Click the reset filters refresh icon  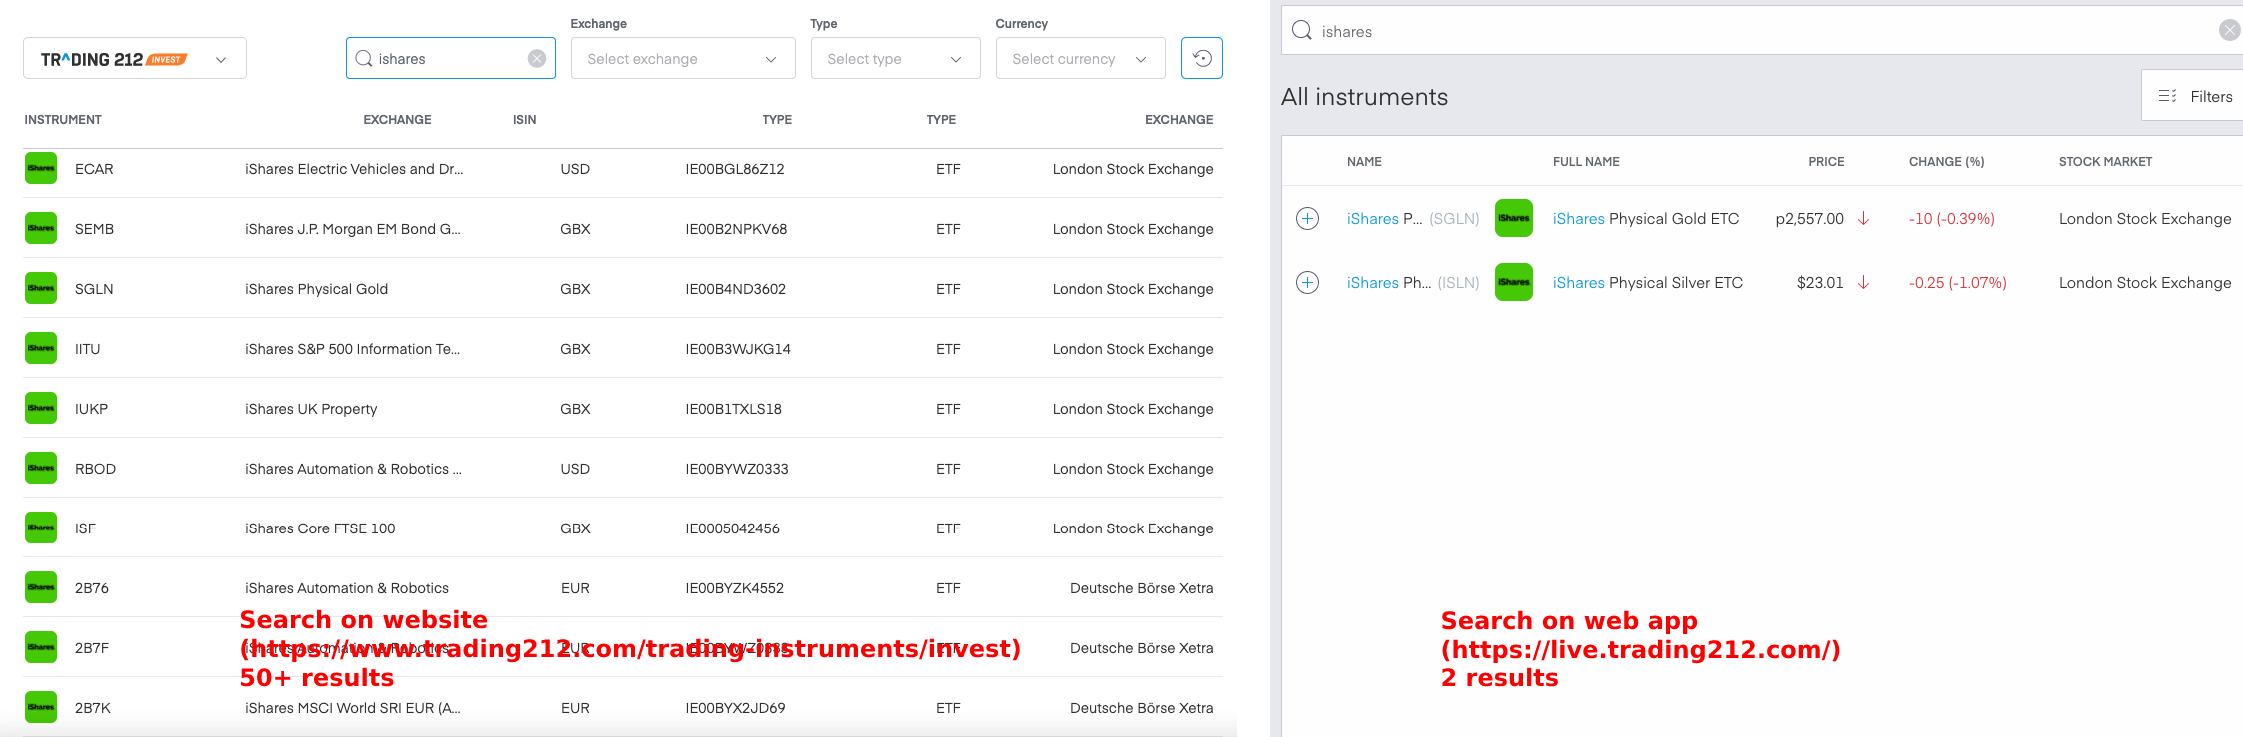point(1202,58)
